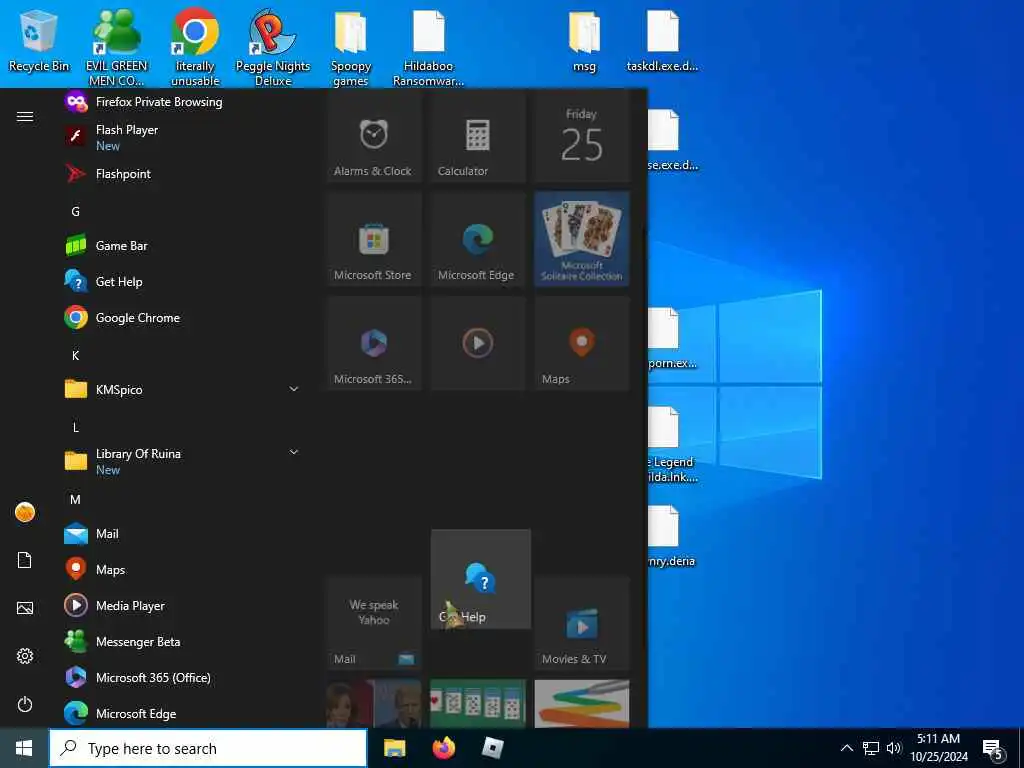Open Roblox from the taskbar

492,748
